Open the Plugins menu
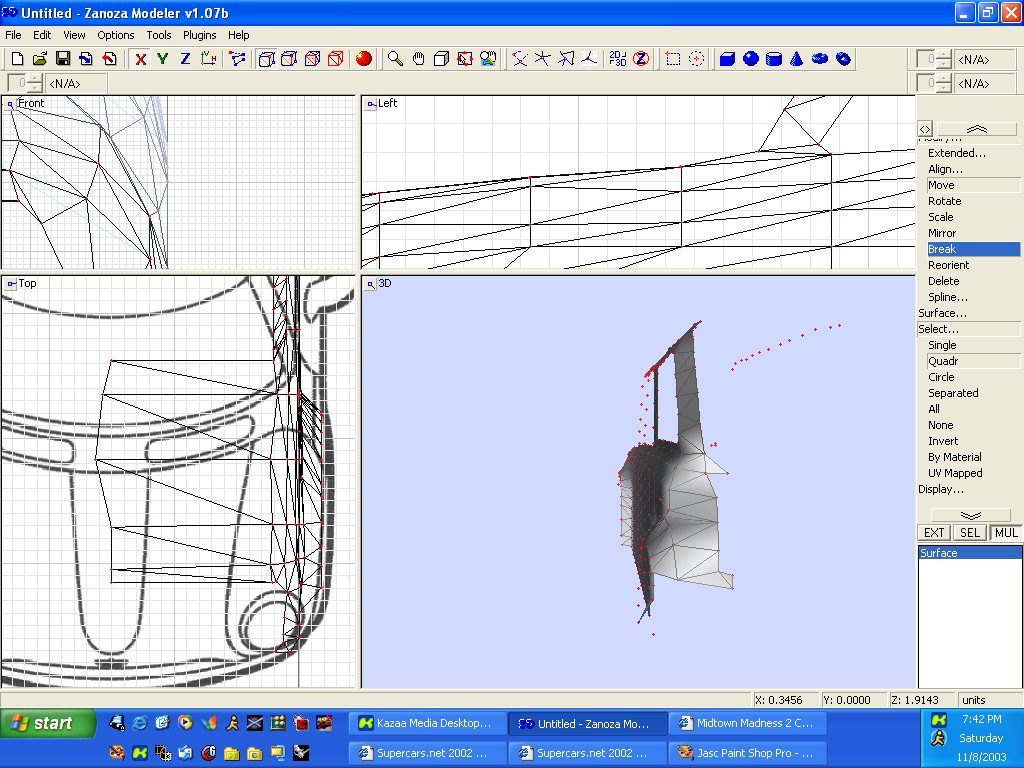The height and width of the screenshot is (768, 1024). pyautogui.click(x=200, y=35)
